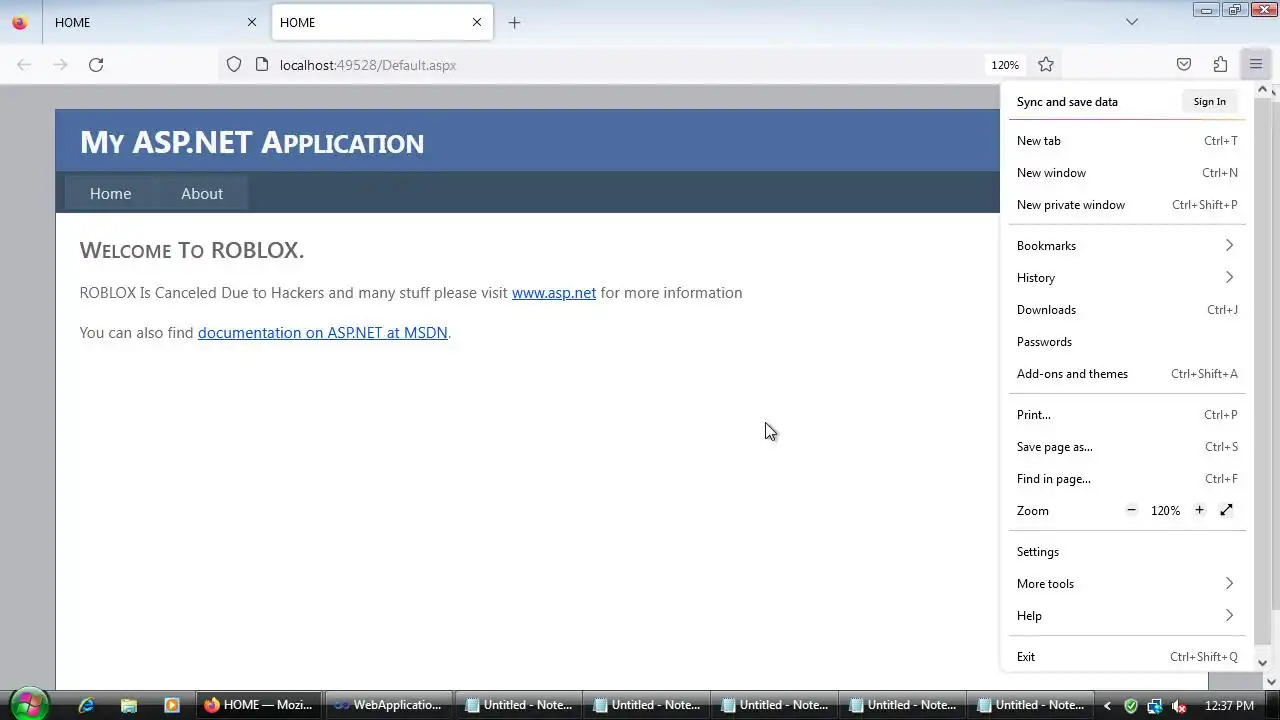Expand the Bookmarks submenu
Screen dimensions: 1280x720
click(x=1127, y=246)
